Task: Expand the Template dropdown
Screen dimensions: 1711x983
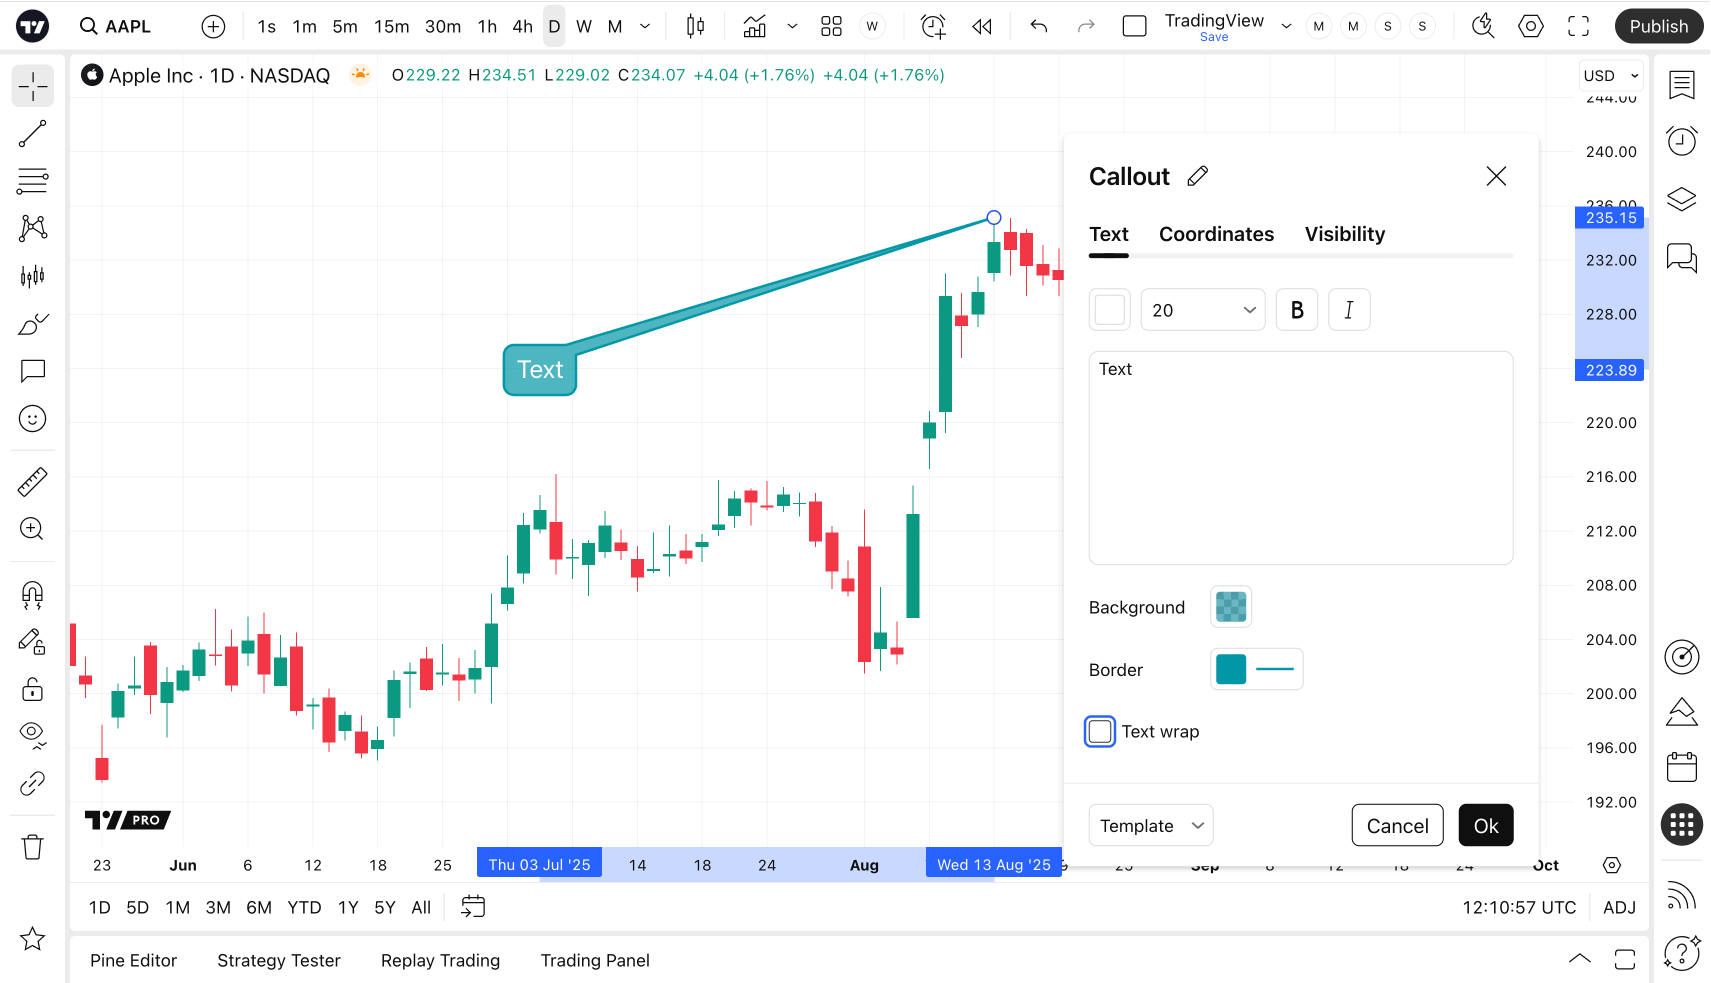Action: 1151,826
